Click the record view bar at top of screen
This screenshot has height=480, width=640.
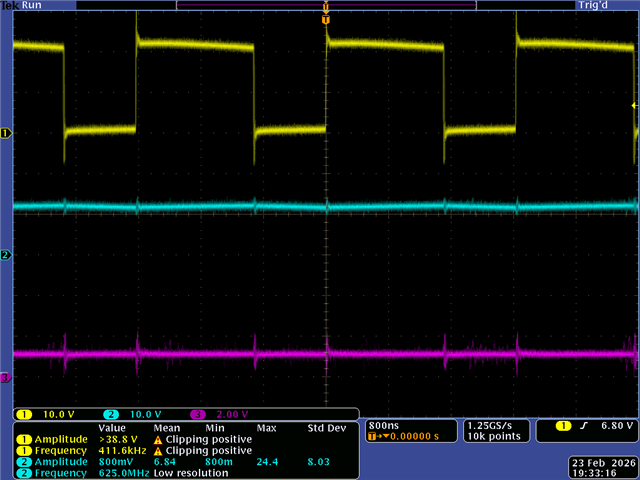(x=326, y=5)
